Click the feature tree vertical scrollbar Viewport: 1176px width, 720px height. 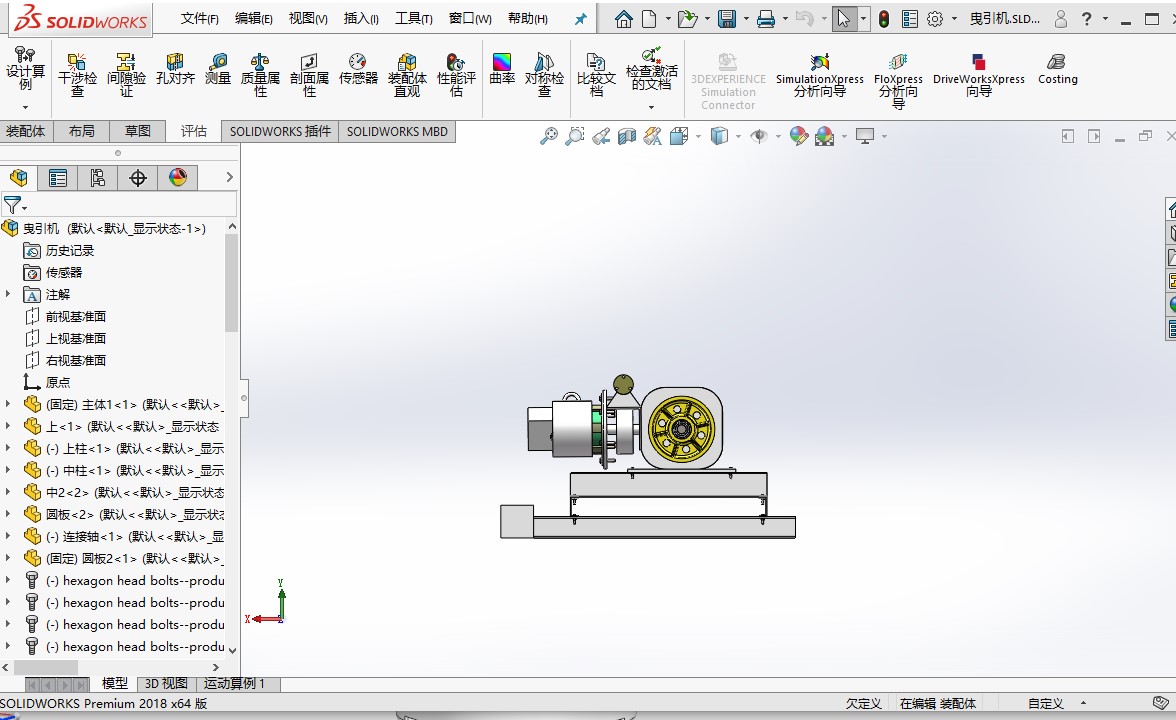232,283
